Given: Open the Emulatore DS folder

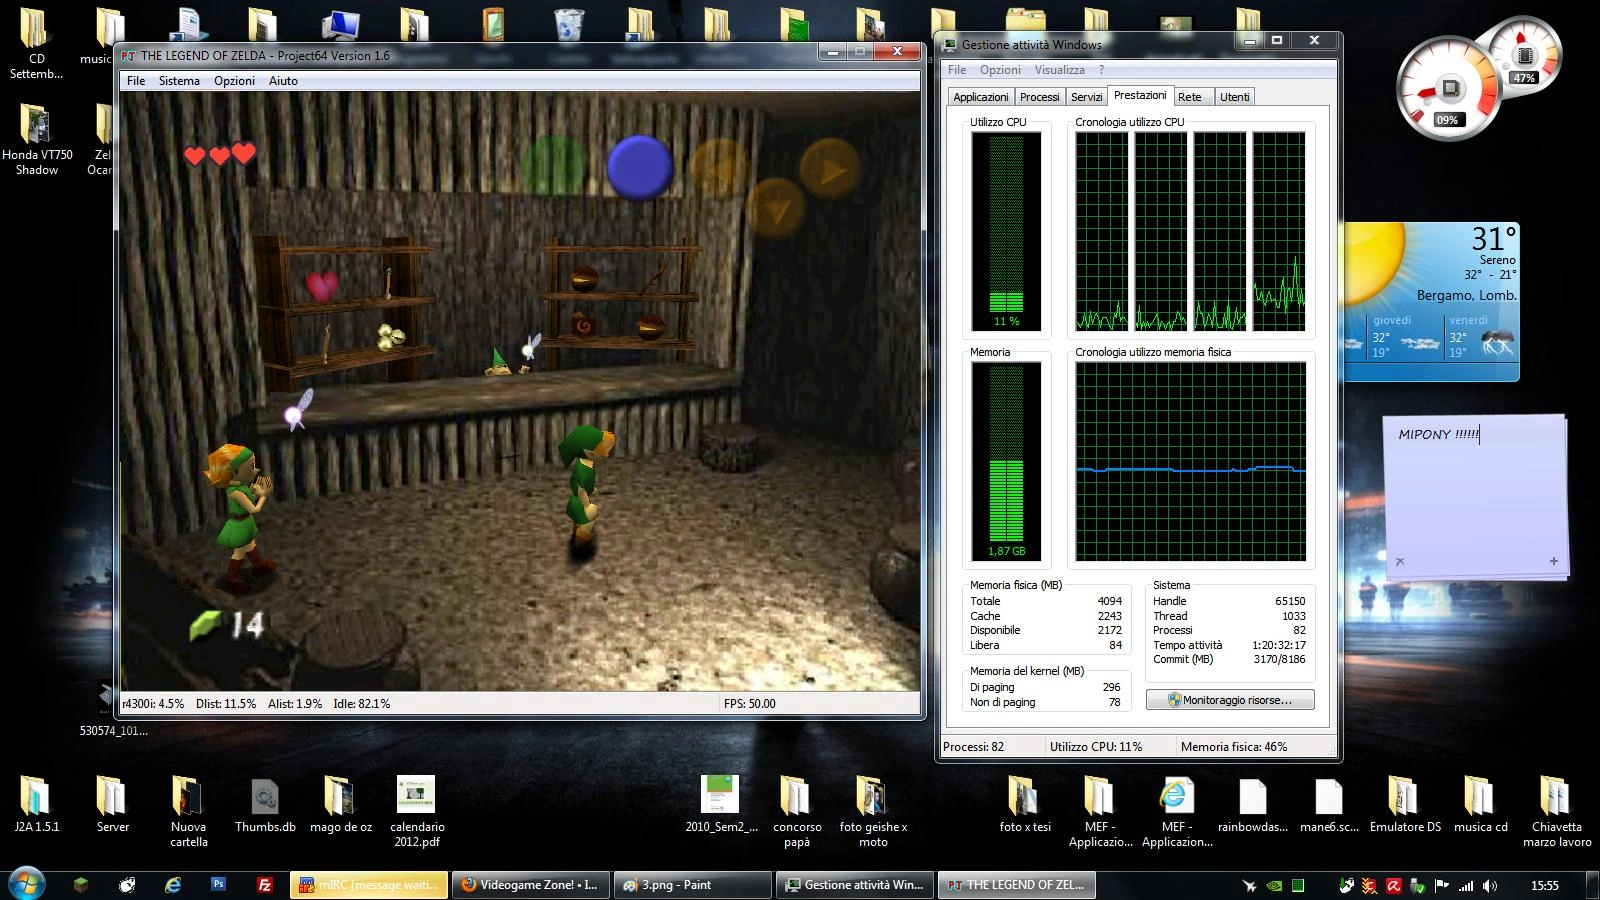Looking at the screenshot, I should [1405, 805].
